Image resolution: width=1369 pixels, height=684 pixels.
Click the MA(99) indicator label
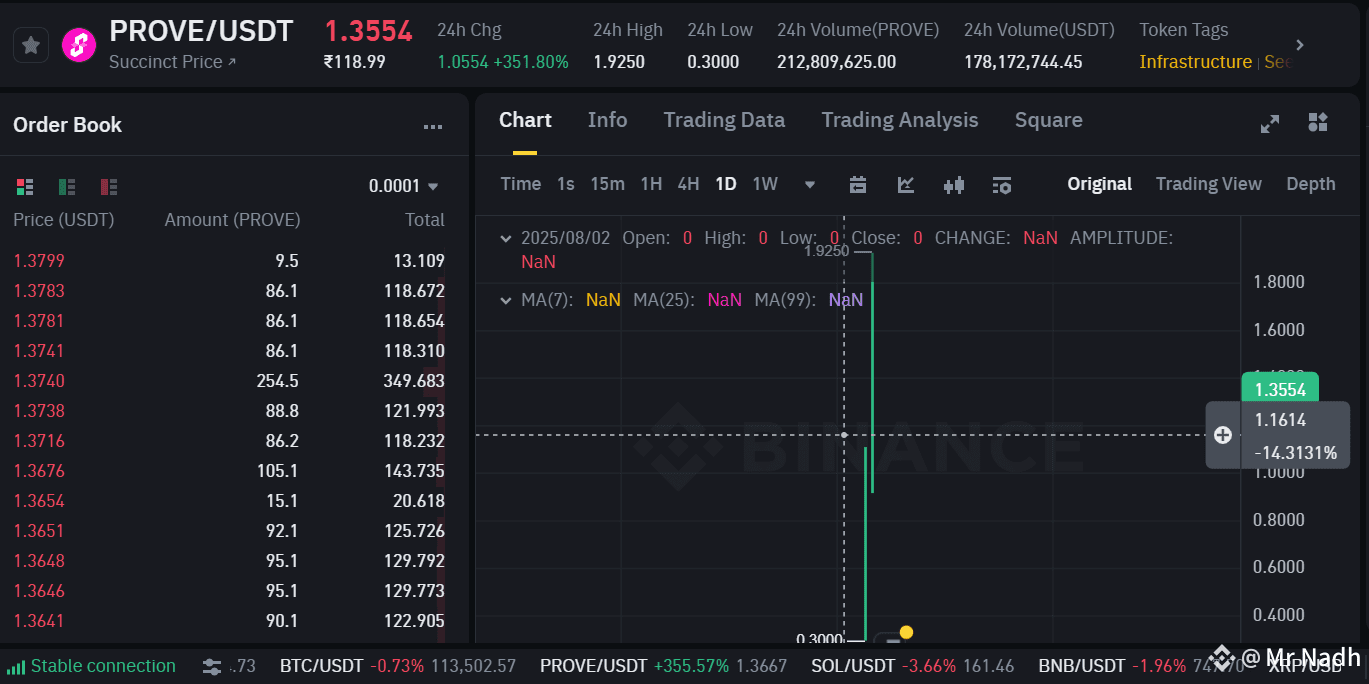tap(785, 299)
